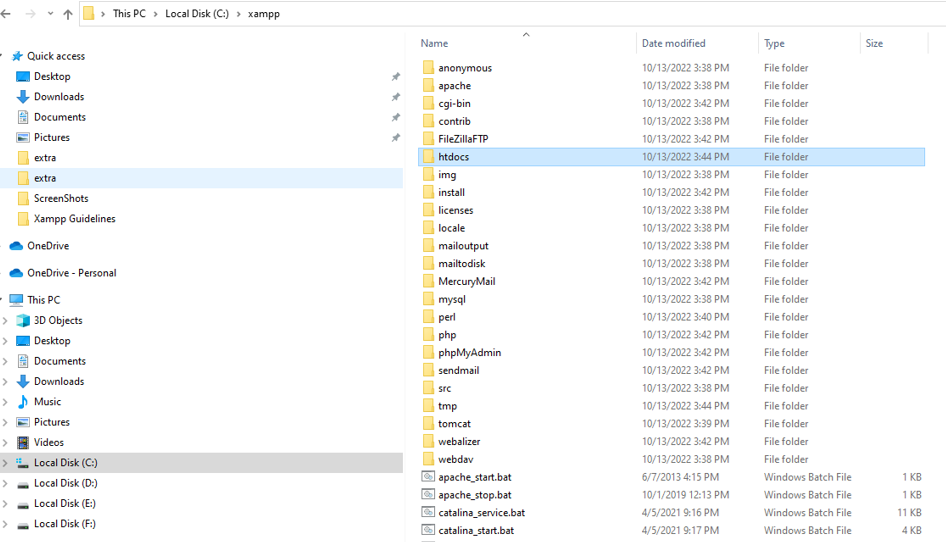Select the apache folder
Image resolution: width=946 pixels, height=542 pixels.
tap(454, 86)
